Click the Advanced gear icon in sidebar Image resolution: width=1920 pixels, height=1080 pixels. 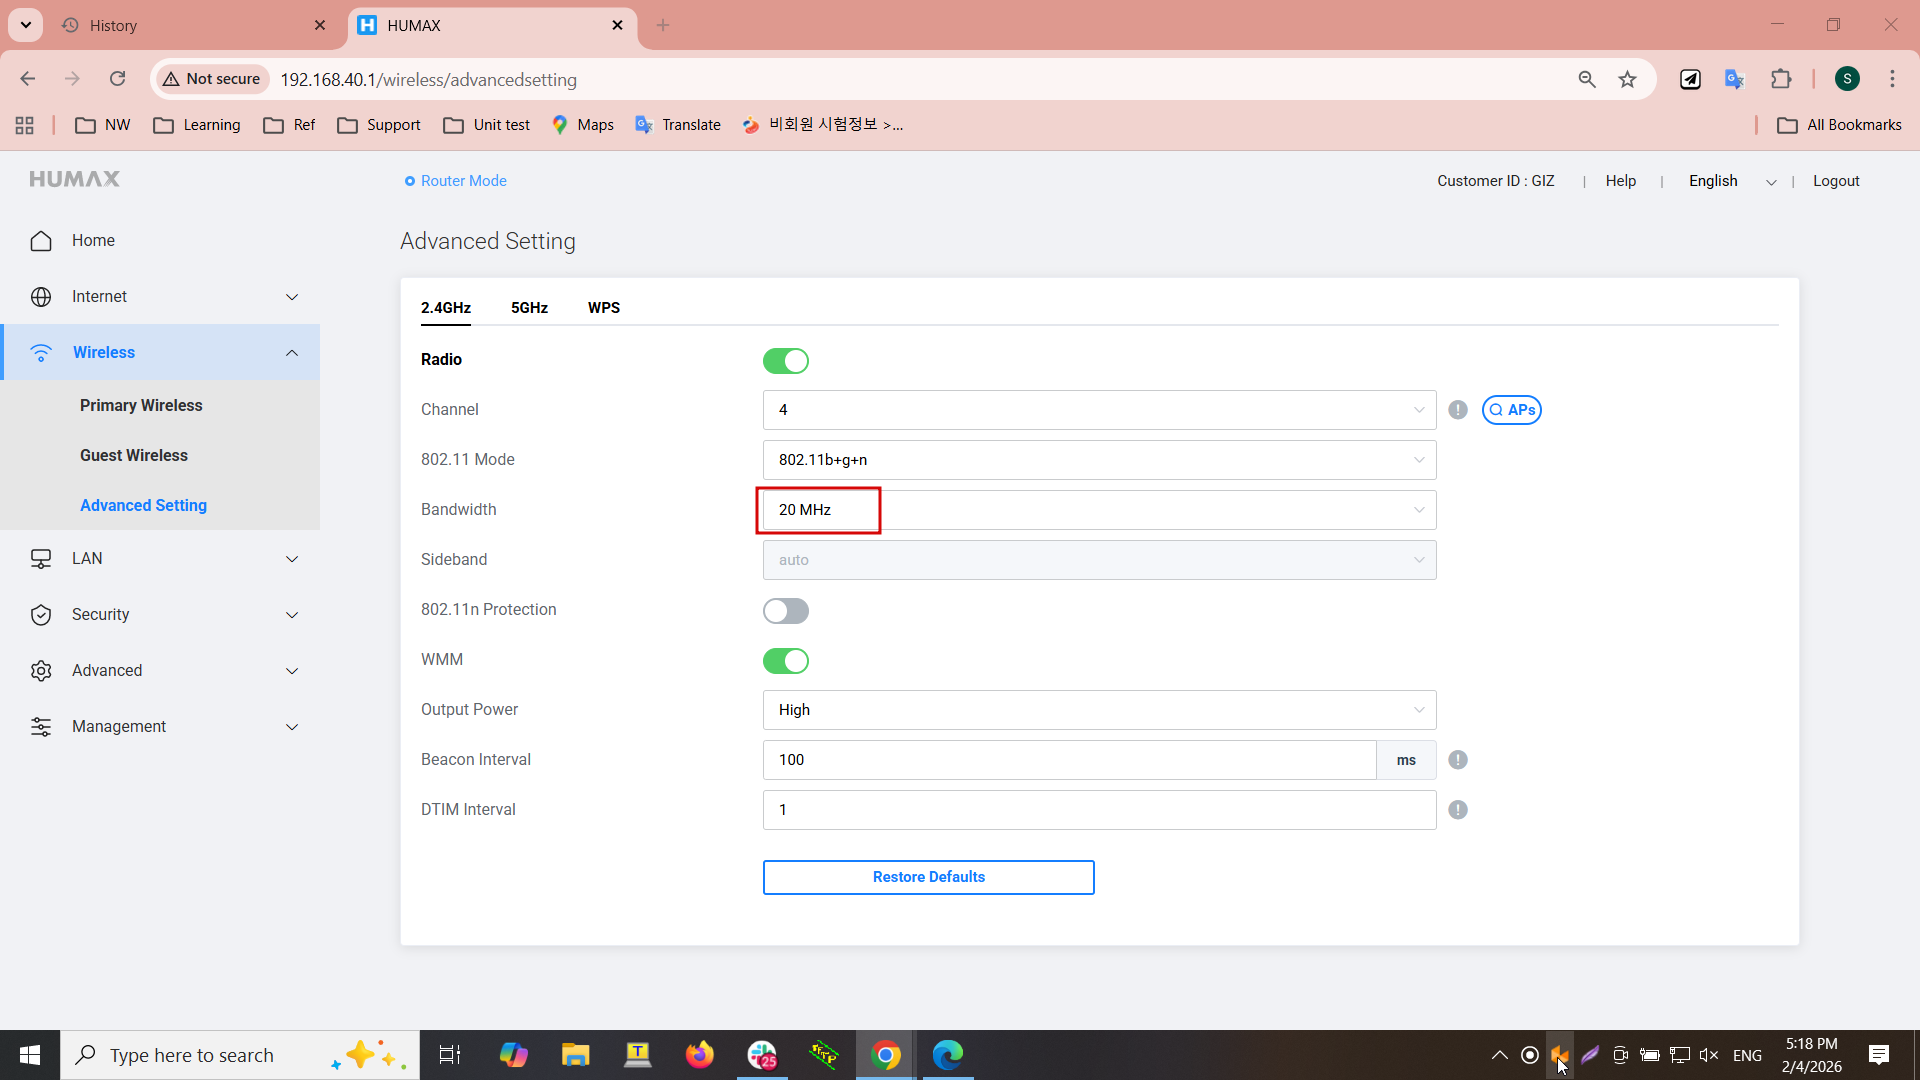[41, 671]
